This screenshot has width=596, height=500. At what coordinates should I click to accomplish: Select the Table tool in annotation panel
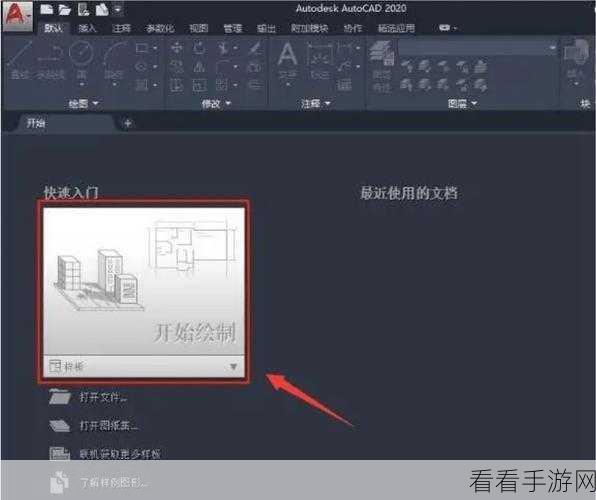click(344, 85)
